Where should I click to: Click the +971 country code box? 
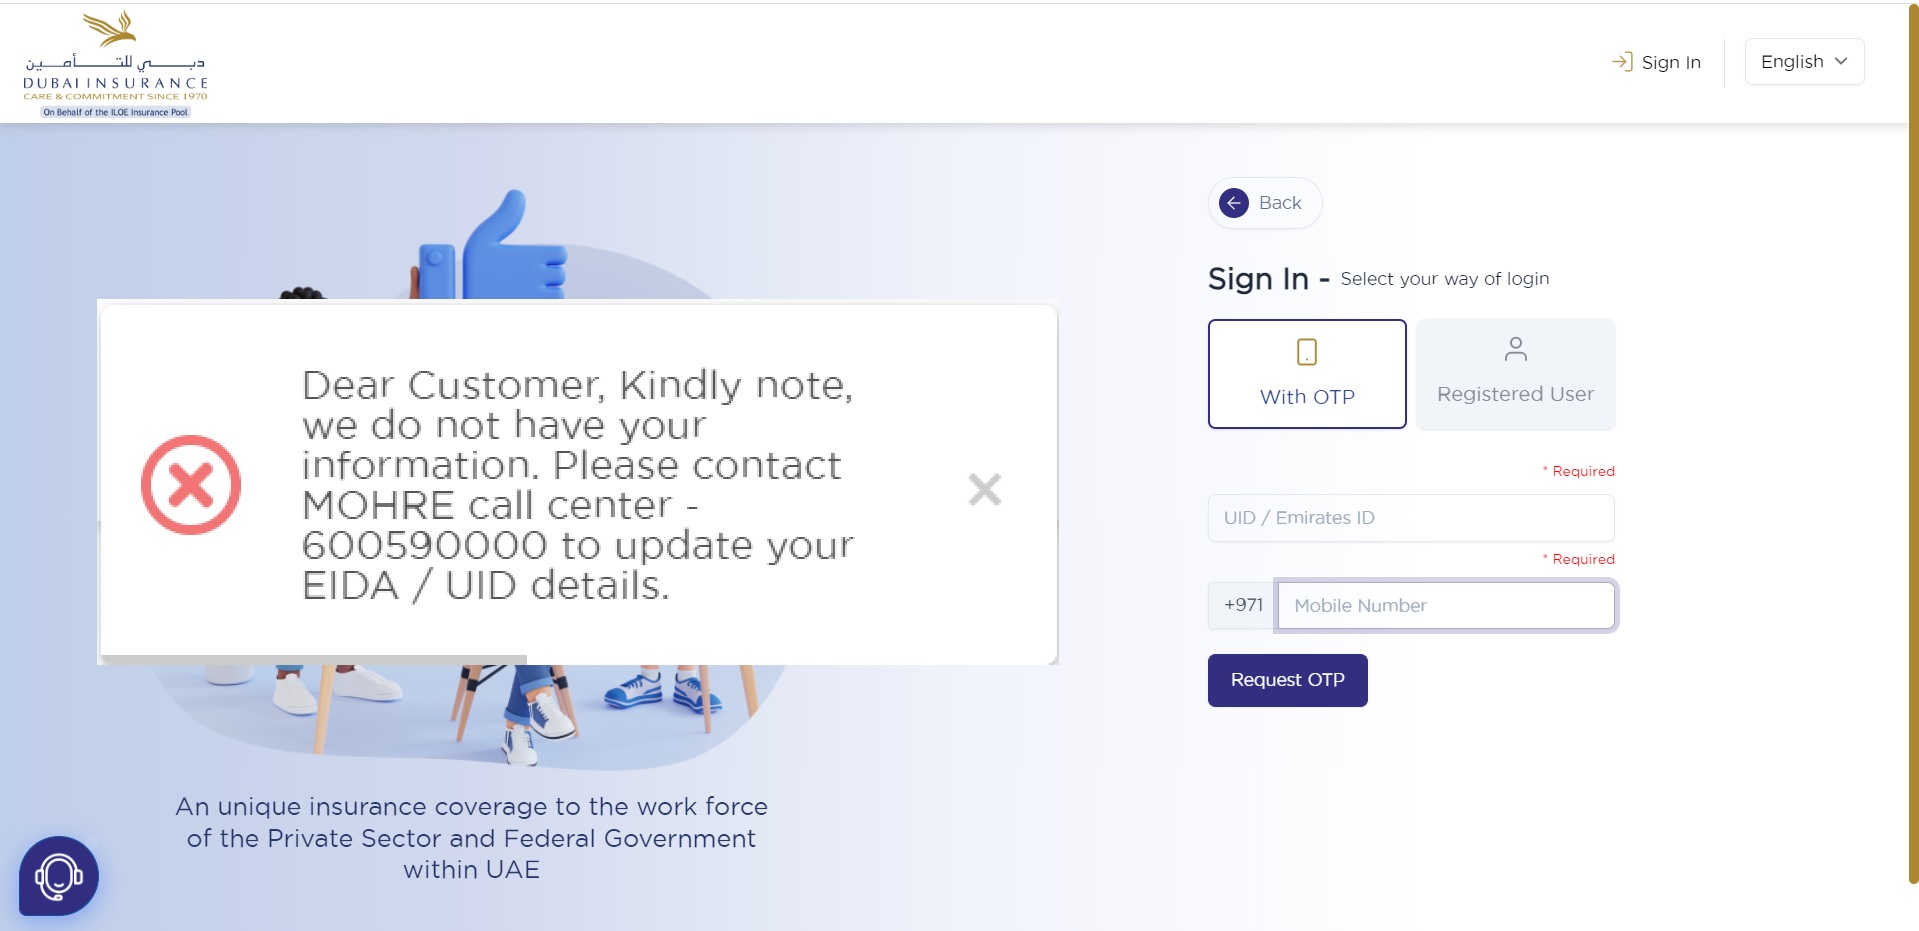pos(1242,605)
